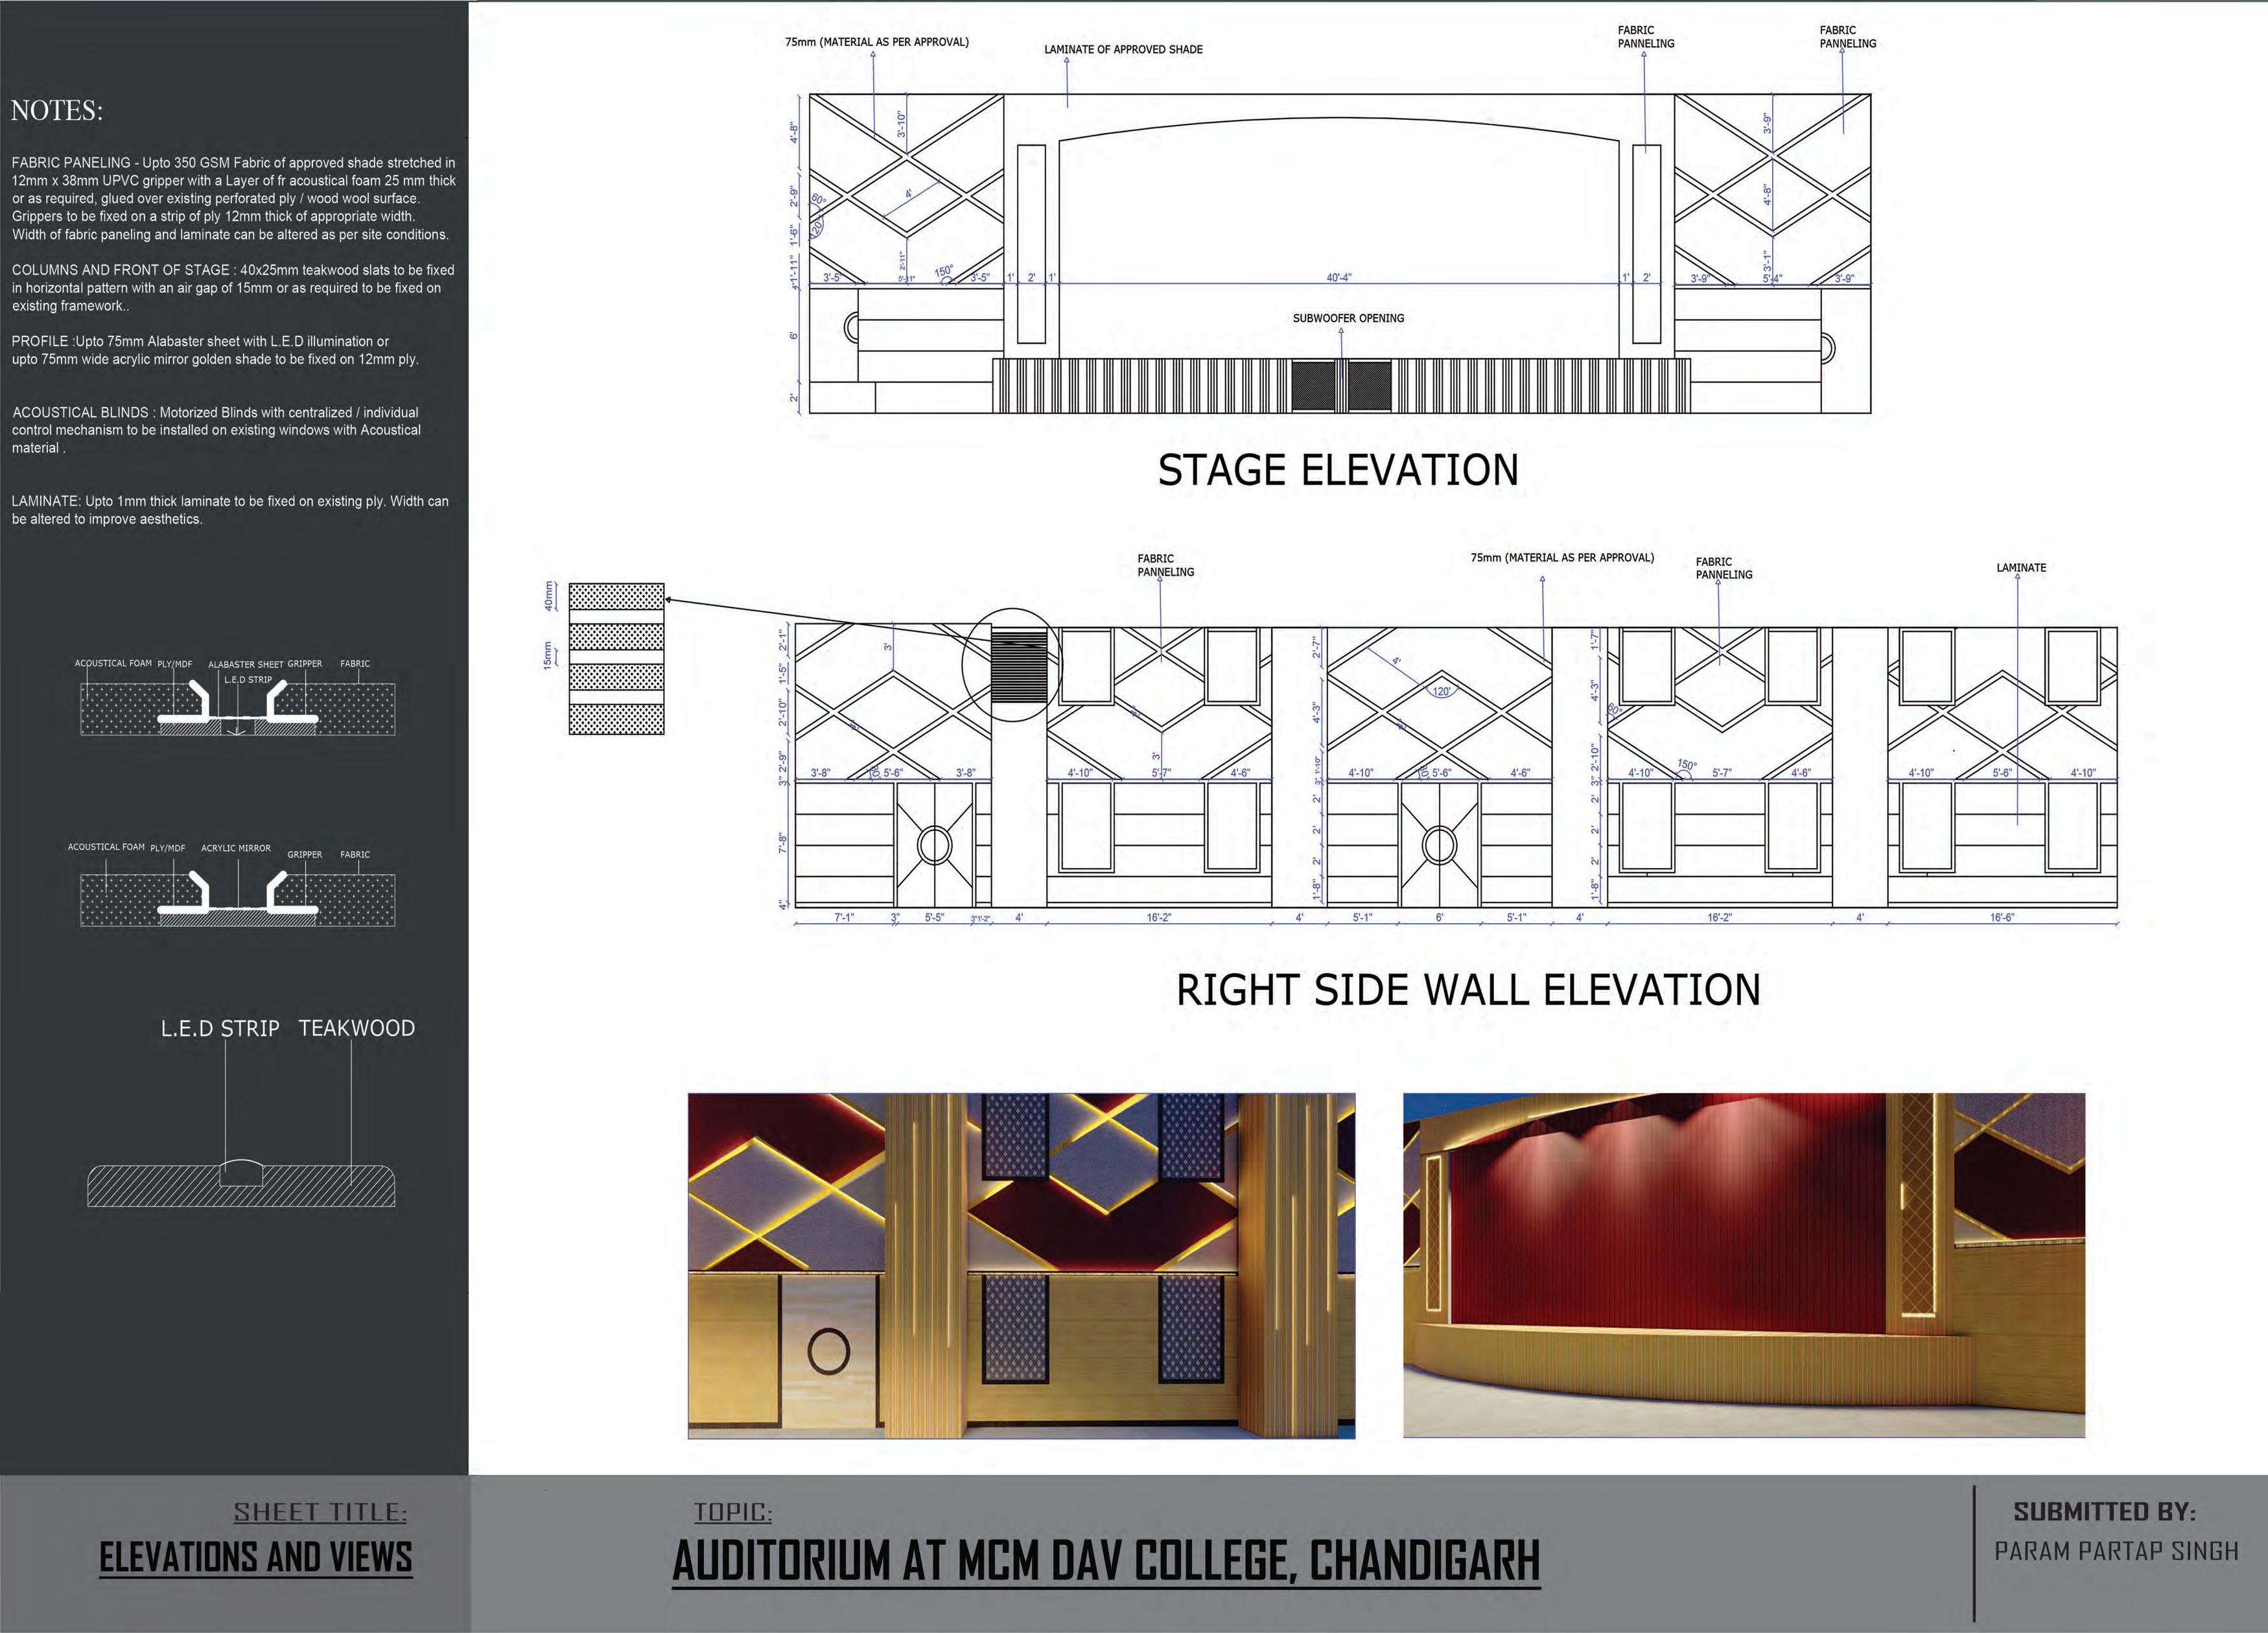This screenshot has width=2268, height=1633.
Task: Click the teakwood slat detail swatch
Action: point(616,659)
